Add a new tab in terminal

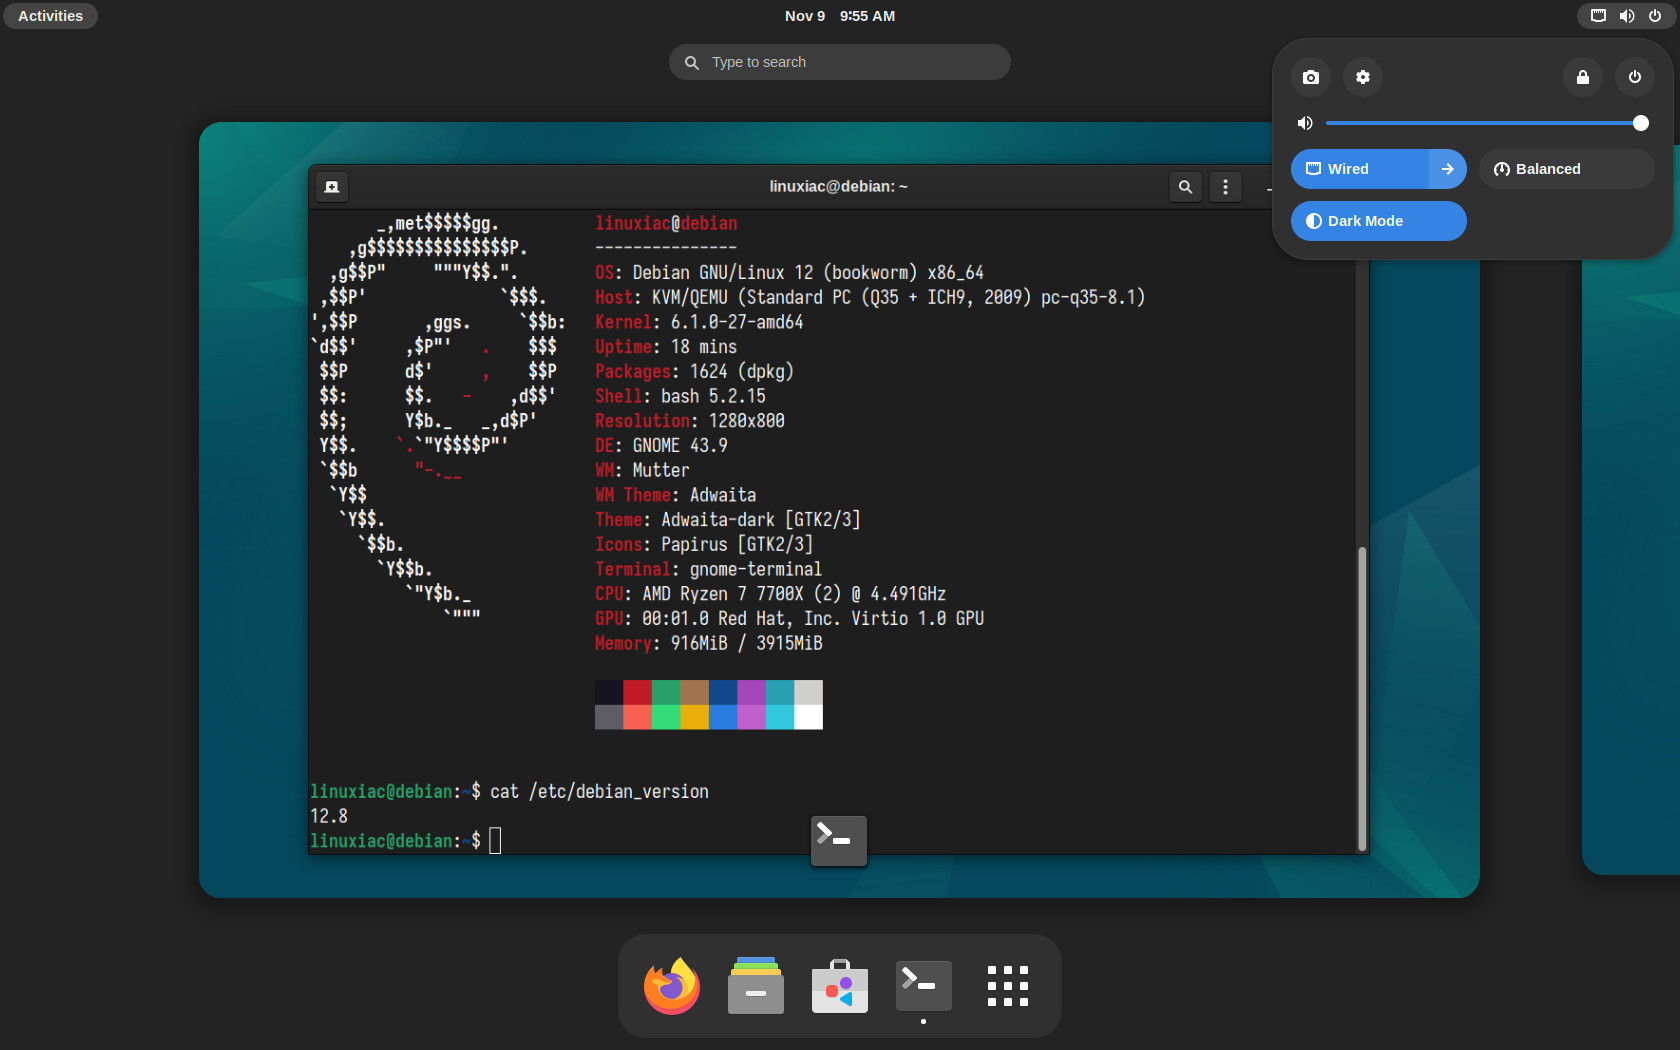[x=332, y=187]
